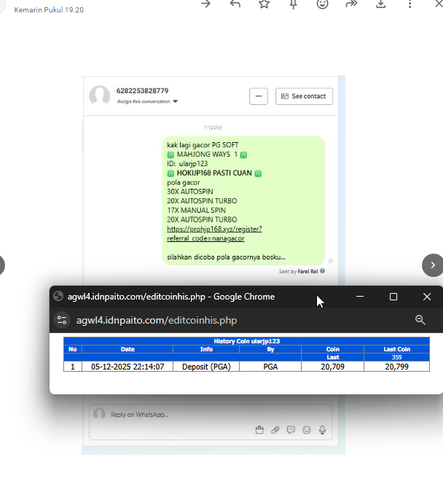The width and height of the screenshot is (443, 500).
Task: Download the image with download icon
Action: click(x=381, y=4)
